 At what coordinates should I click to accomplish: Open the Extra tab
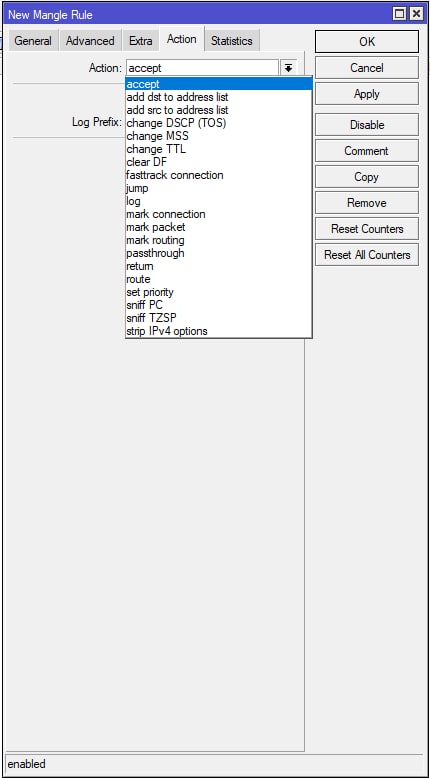click(141, 41)
